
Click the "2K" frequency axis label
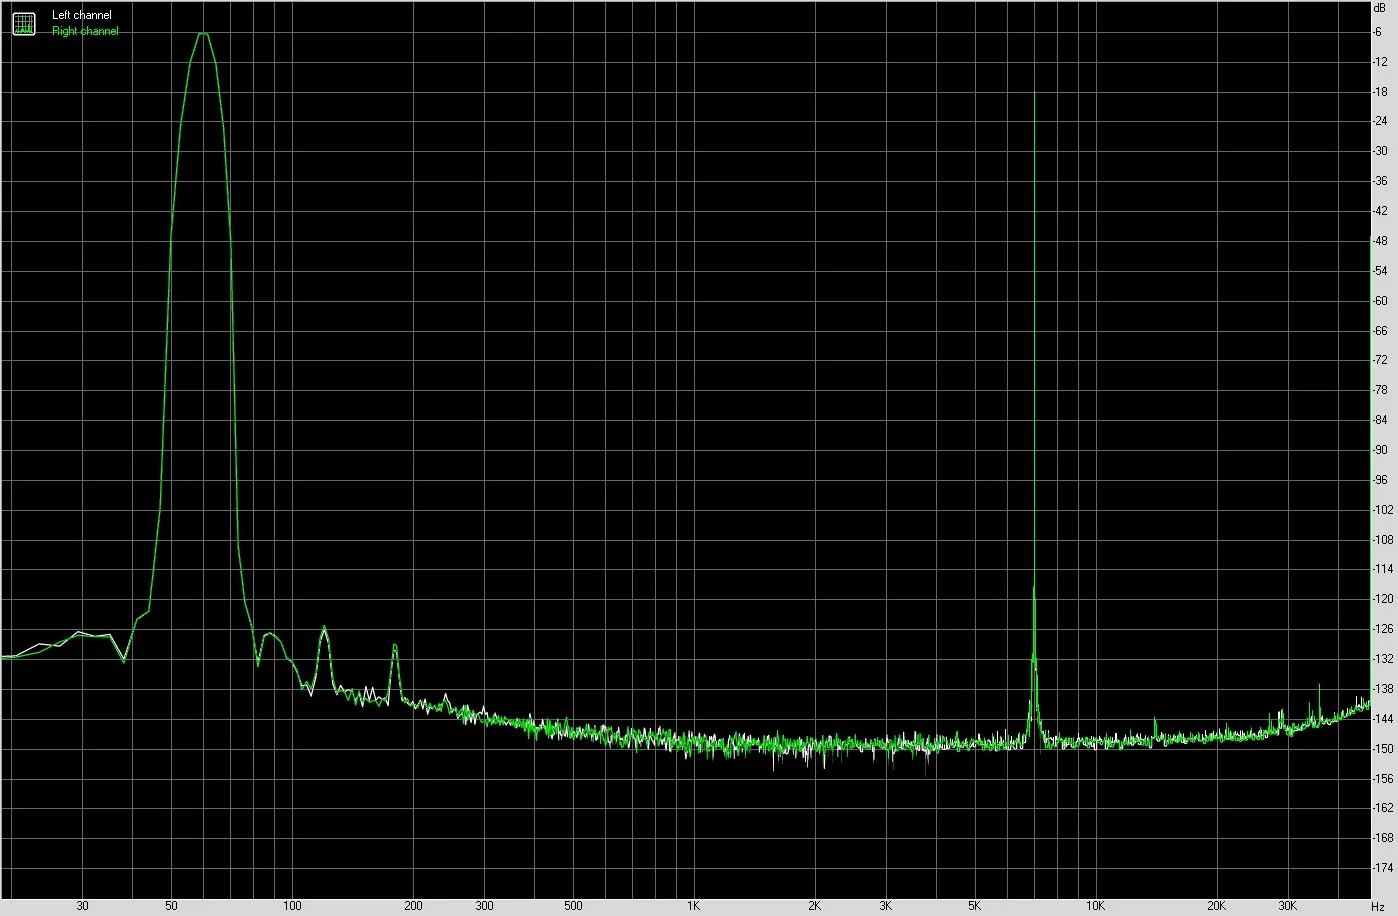(x=815, y=906)
